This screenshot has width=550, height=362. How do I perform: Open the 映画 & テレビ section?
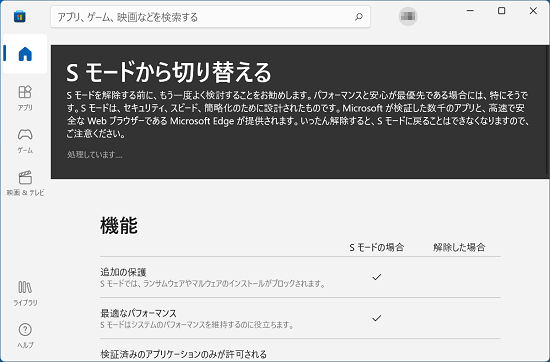[25, 183]
